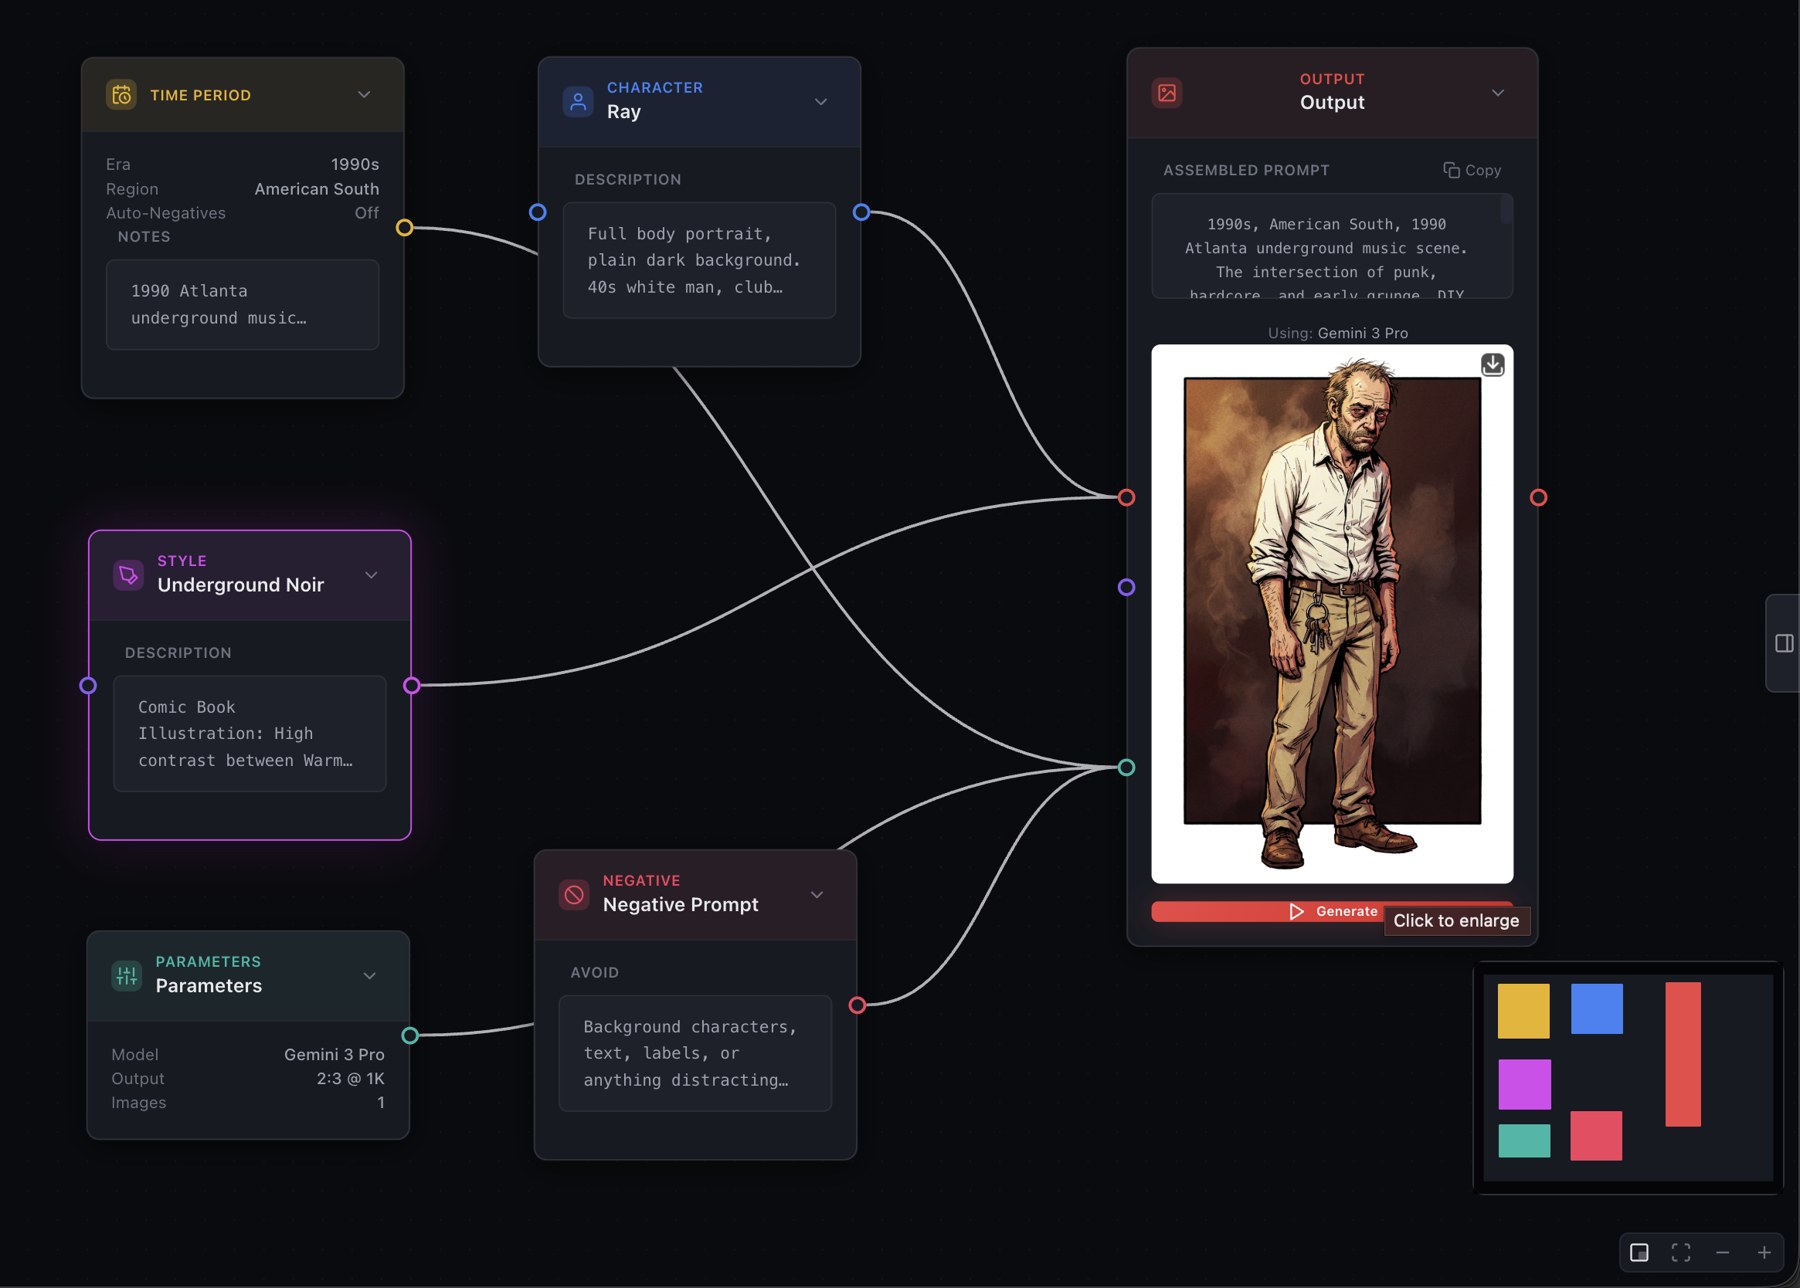Click the Output node right red port
This screenshot has width=1800, height=1288.
[x=1538, y=497]
